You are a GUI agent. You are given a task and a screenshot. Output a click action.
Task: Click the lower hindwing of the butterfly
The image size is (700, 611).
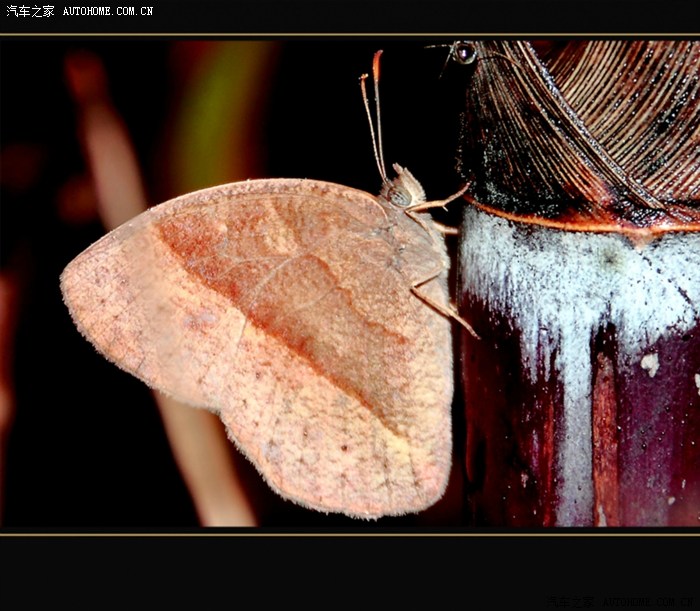pyautogui.click(x=330, y=450)
